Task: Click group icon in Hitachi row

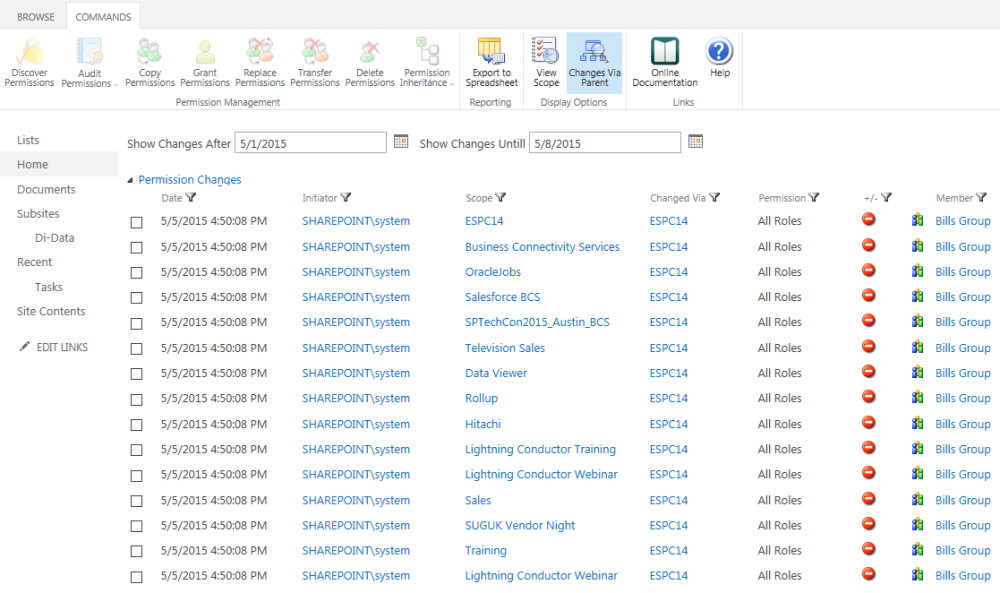Action: (917, 423)
